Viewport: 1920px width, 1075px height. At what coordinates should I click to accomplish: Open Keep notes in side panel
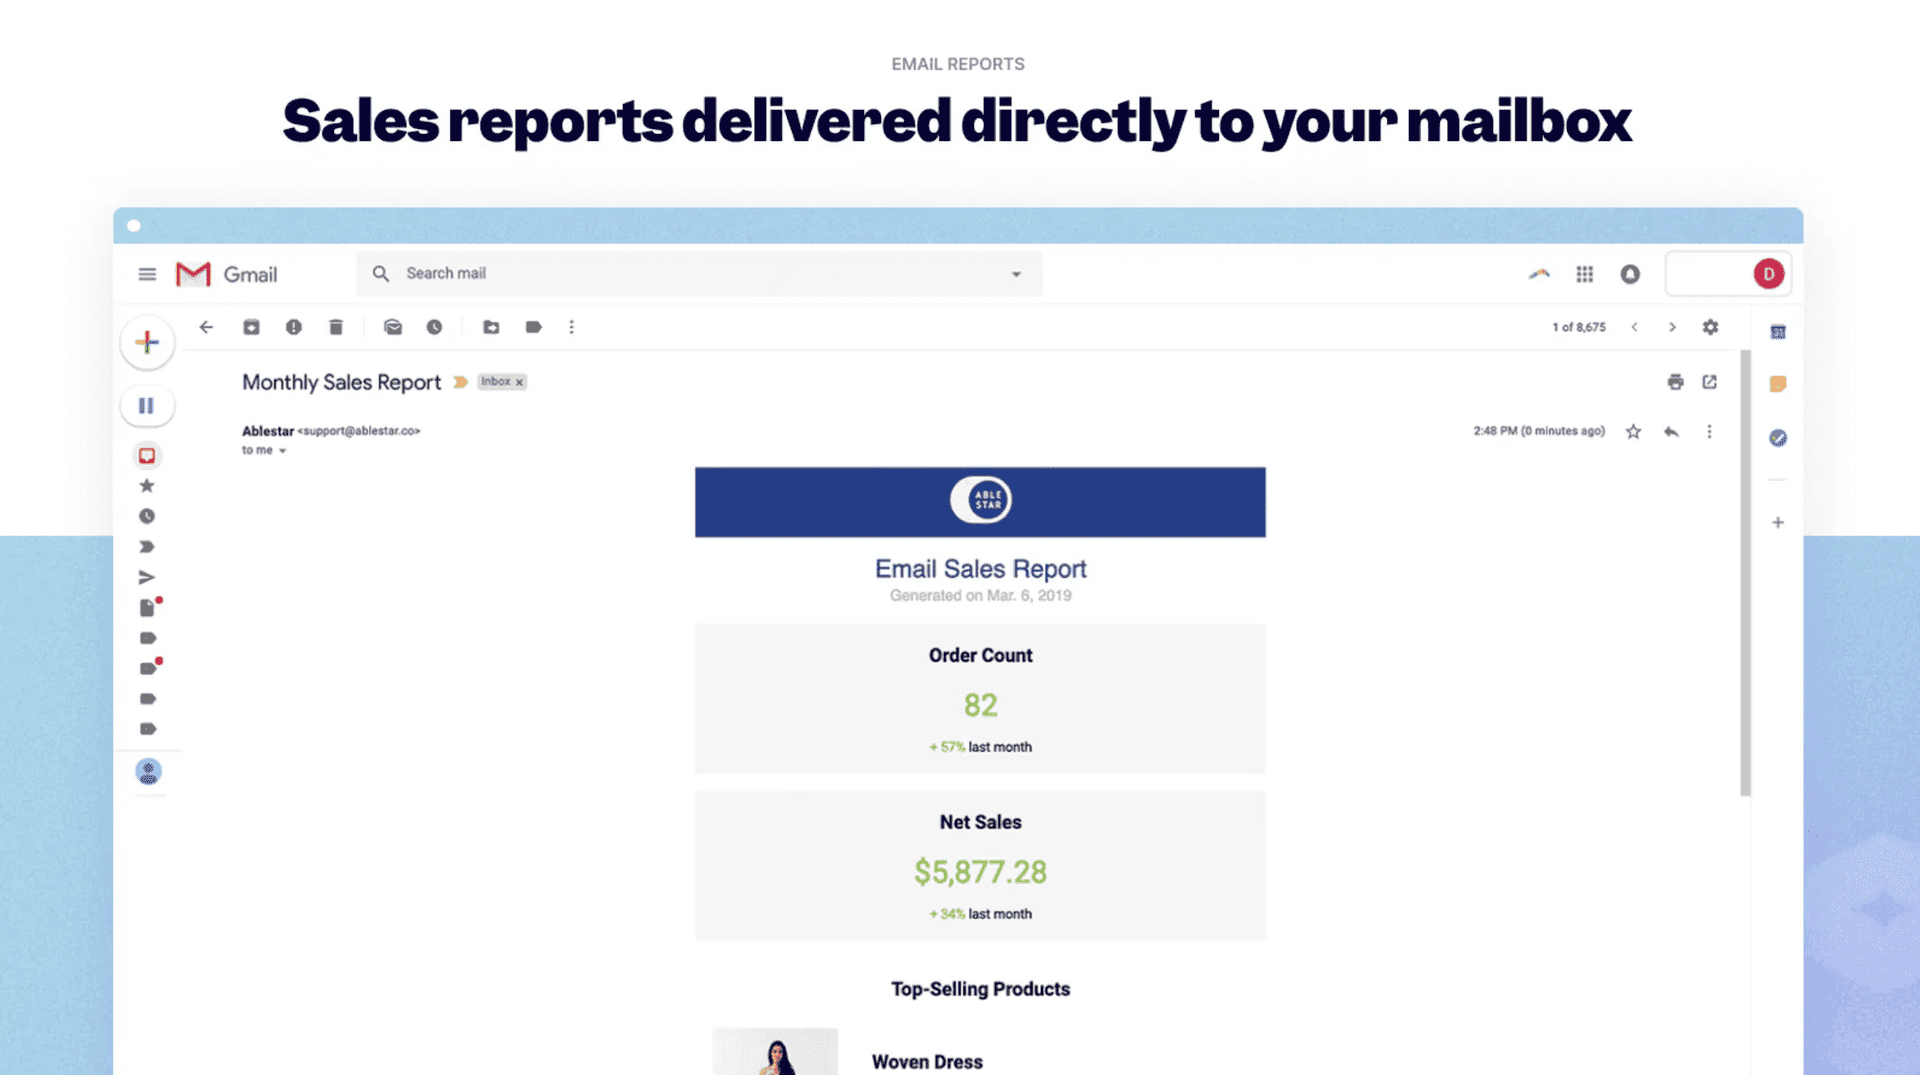(1778, 384)
